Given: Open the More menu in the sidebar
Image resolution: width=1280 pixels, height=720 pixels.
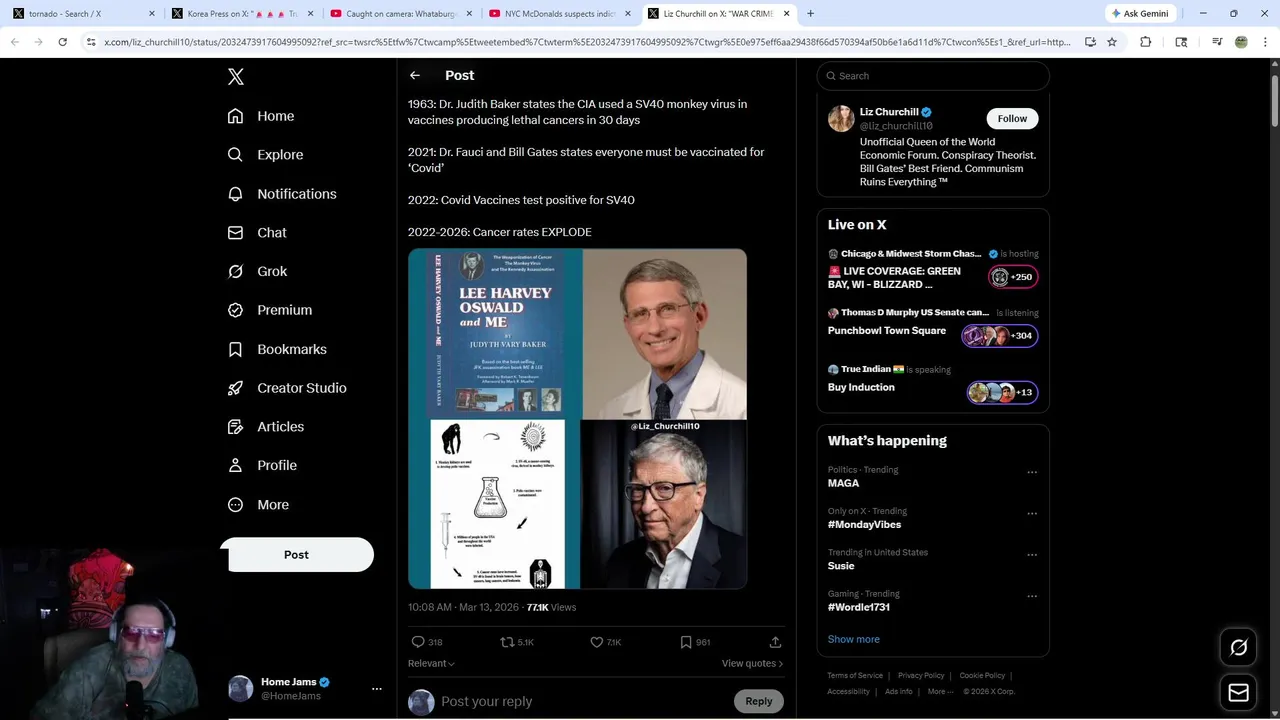Looking at the screenshot, I should (x=258, y=505).
